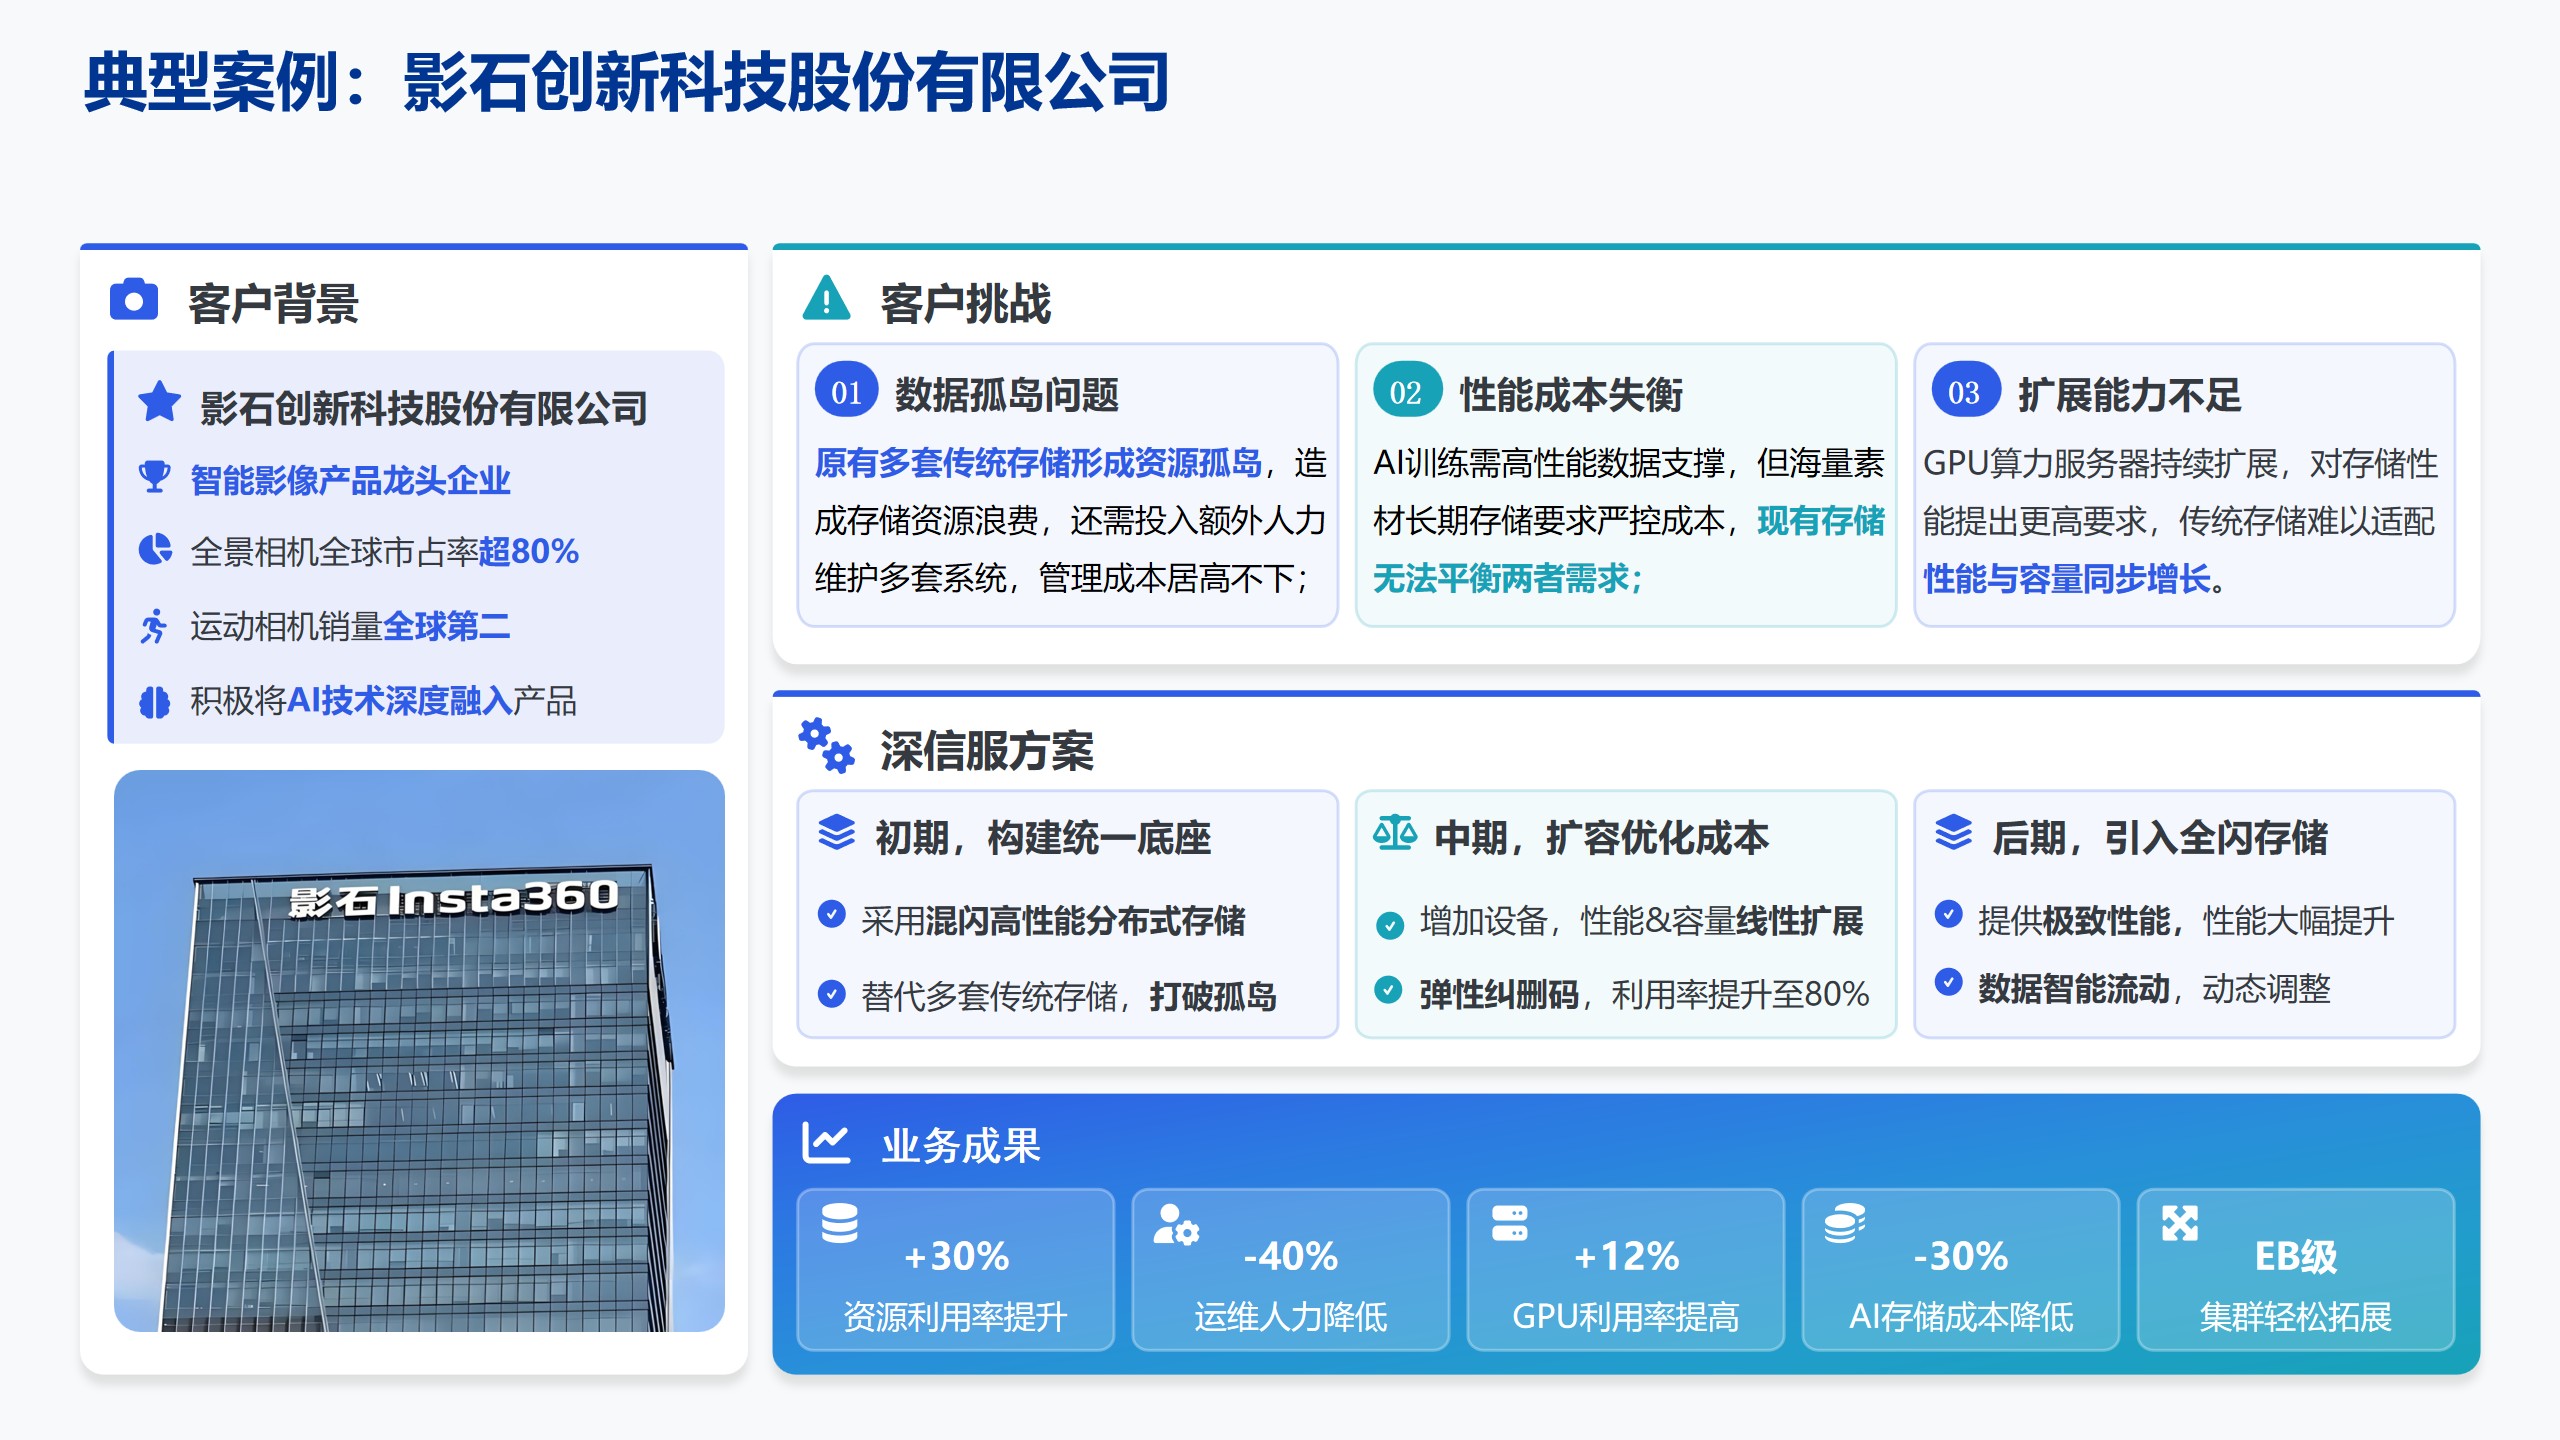This screenshot has height=1440, width=2560.
Task: Click the 运维人力降低 label
Action: coord(1291,1316)
